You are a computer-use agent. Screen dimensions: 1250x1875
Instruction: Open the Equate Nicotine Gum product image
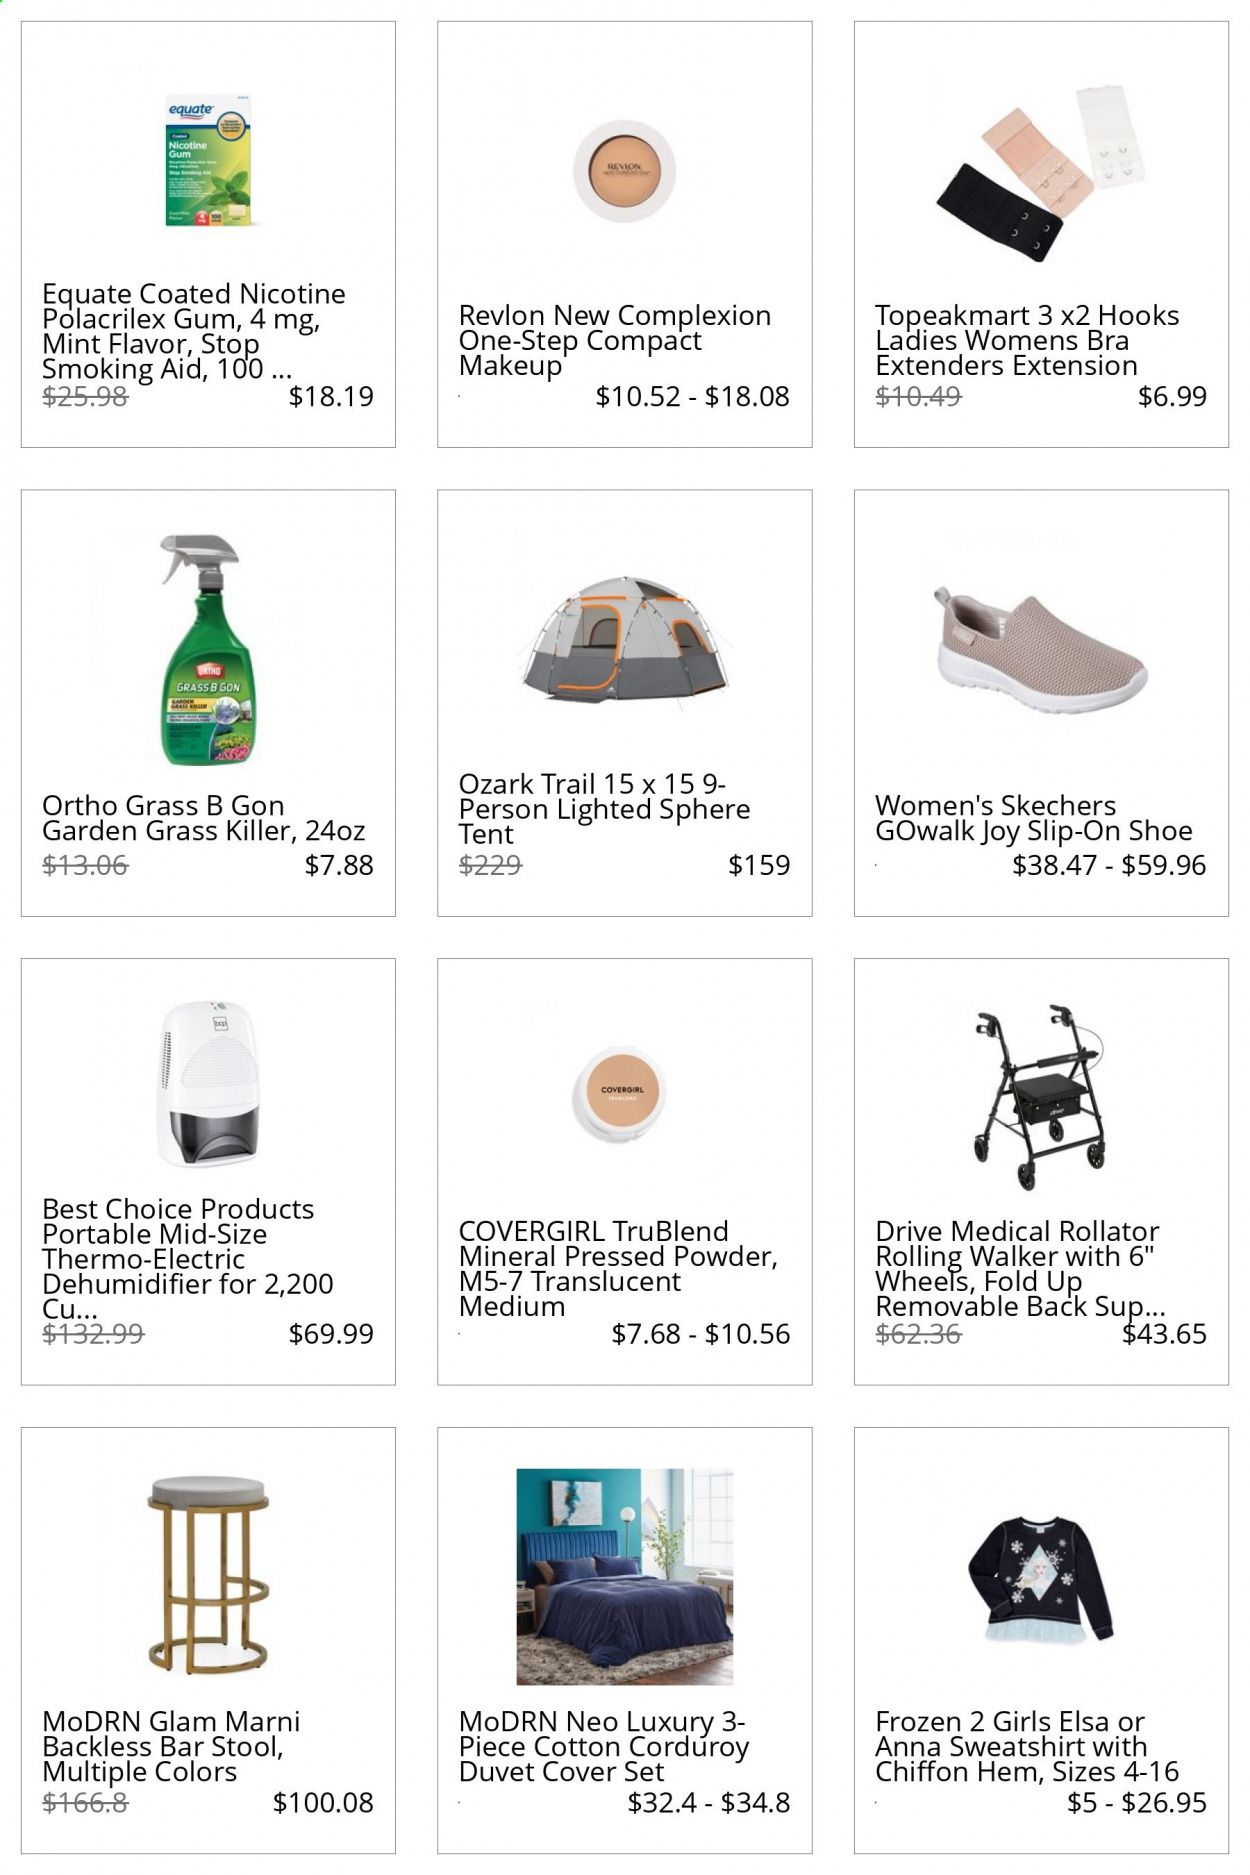pos(208,161)
